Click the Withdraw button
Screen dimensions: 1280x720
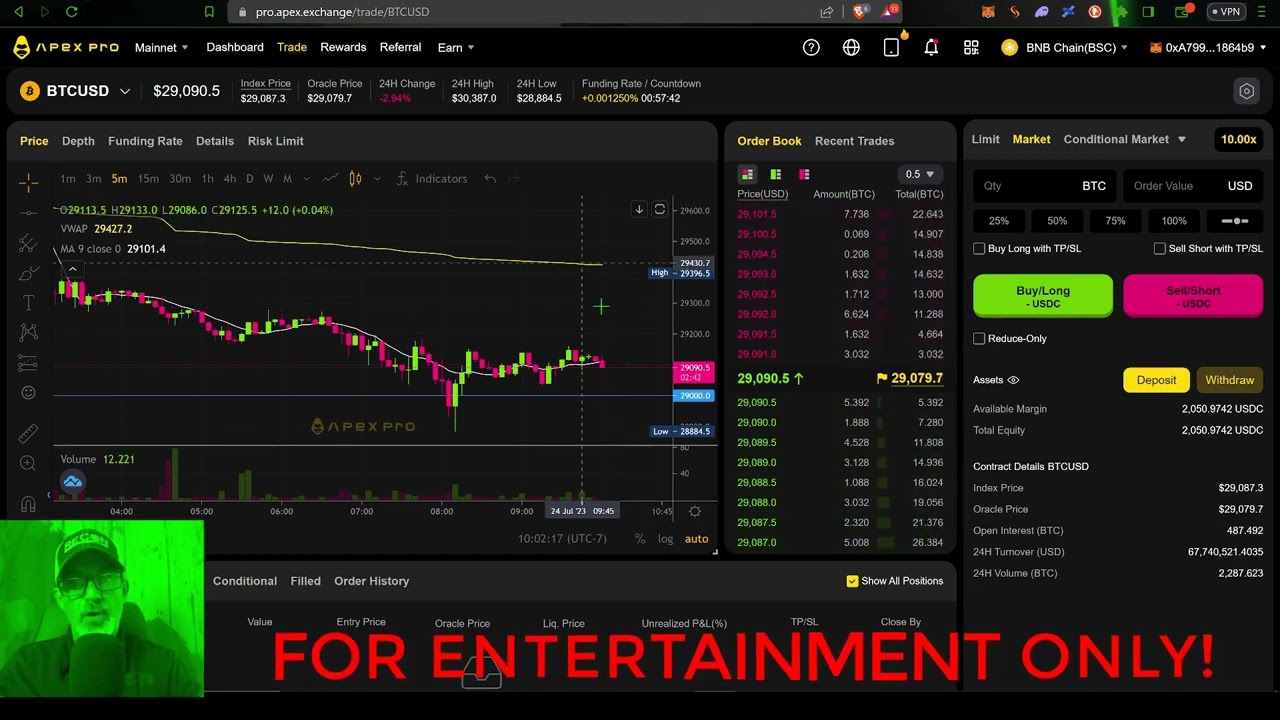pyautogui.click(x=1229, y=380)
